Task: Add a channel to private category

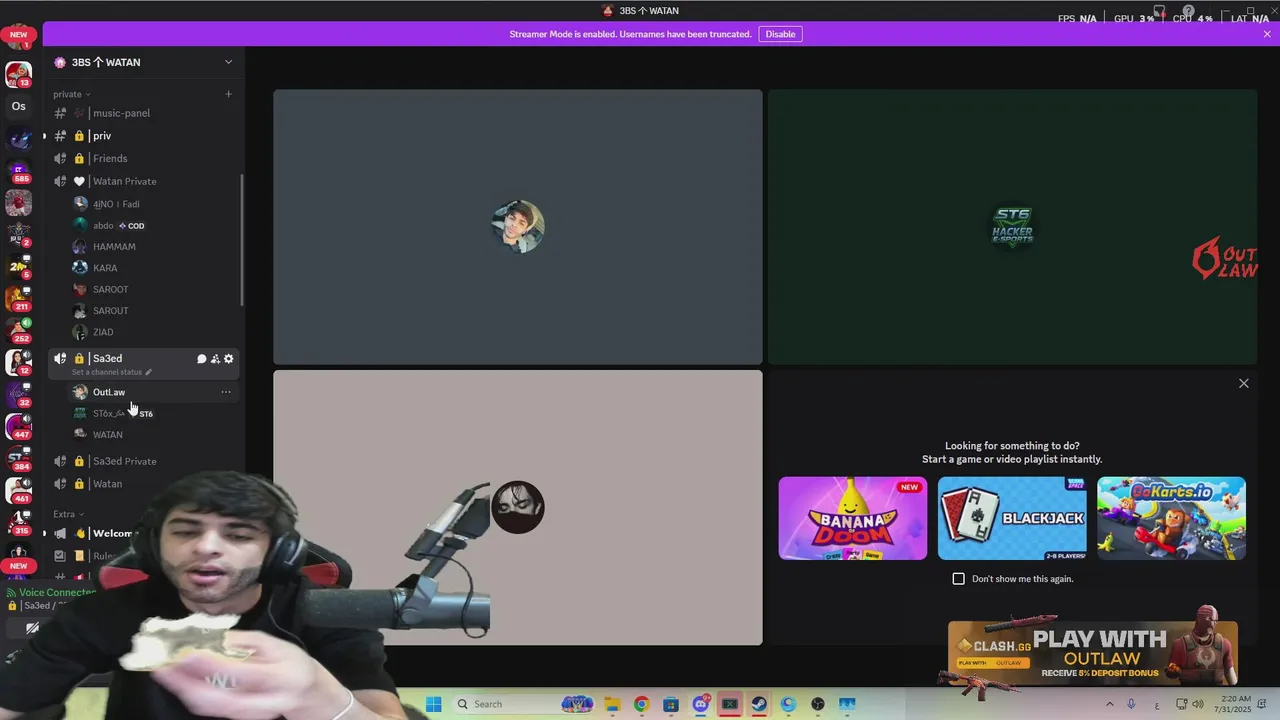Action: coord(228,94)
